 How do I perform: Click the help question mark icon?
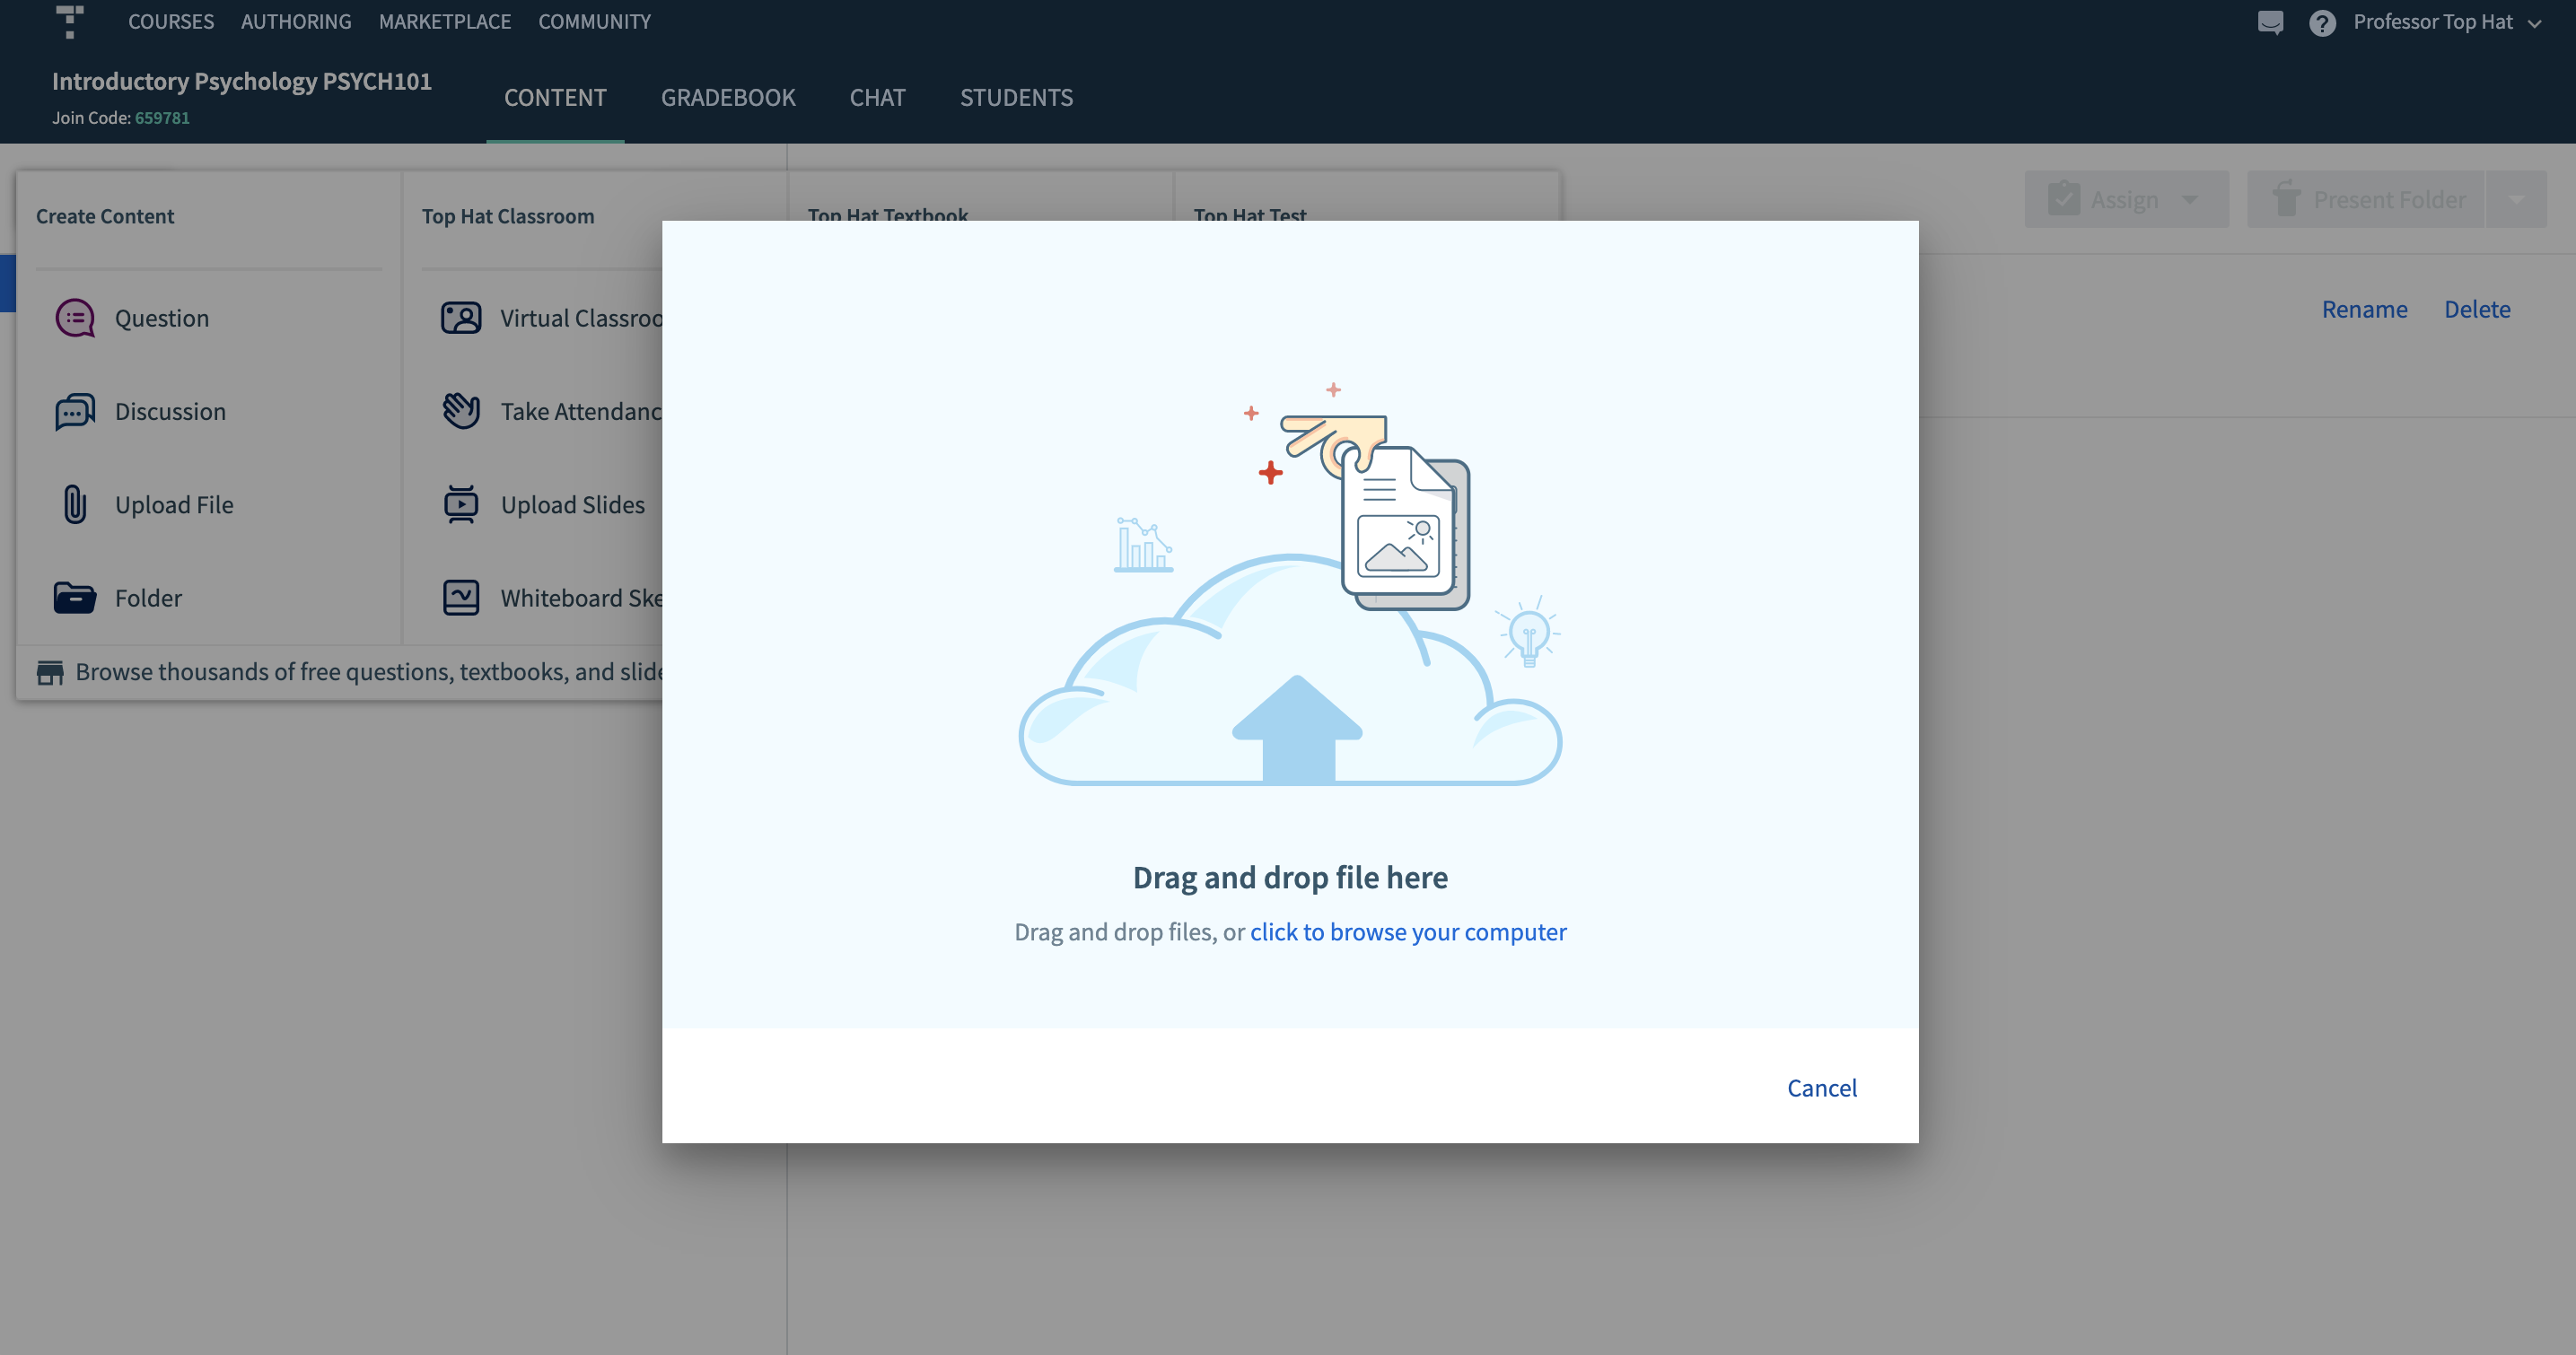(2321, 22)
